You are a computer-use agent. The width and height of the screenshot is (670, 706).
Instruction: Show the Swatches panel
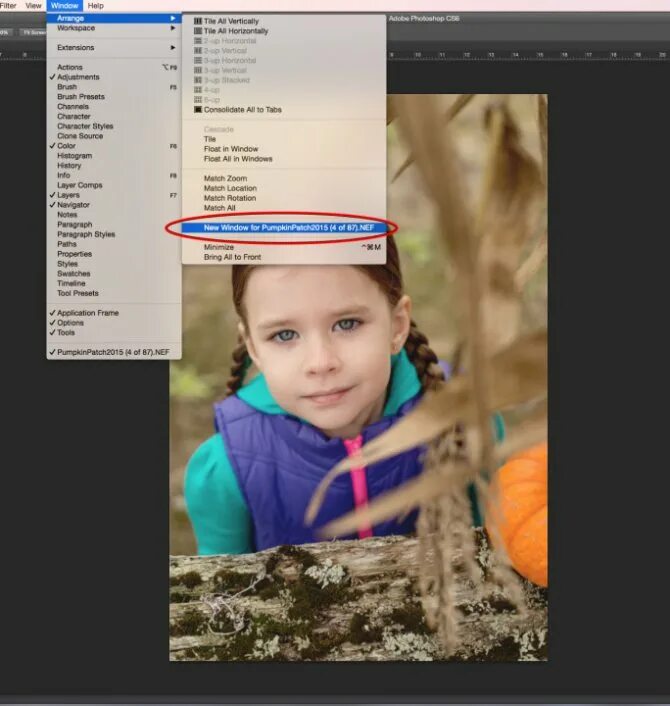point(114,274)
